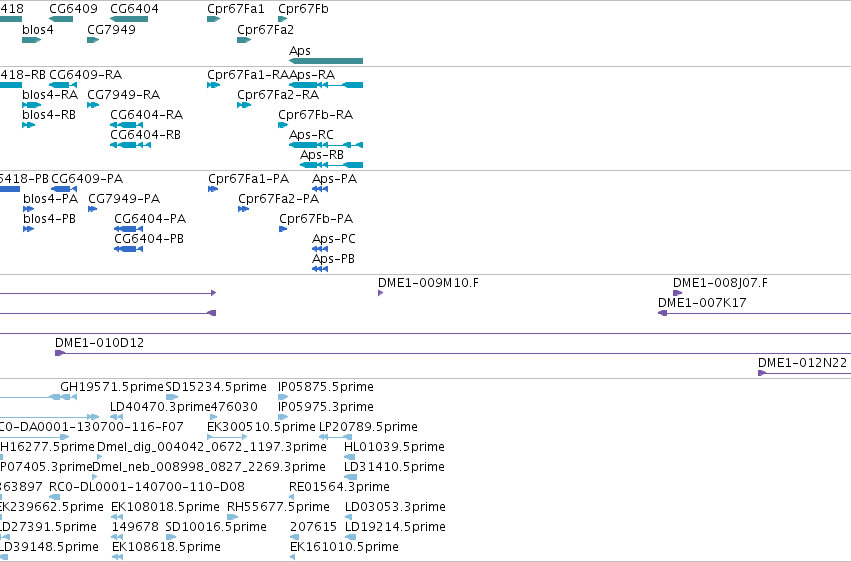Click the blos4 gene glyph
Image resolution: width=851 pixels, height=562 pixels.
(31, 40)
